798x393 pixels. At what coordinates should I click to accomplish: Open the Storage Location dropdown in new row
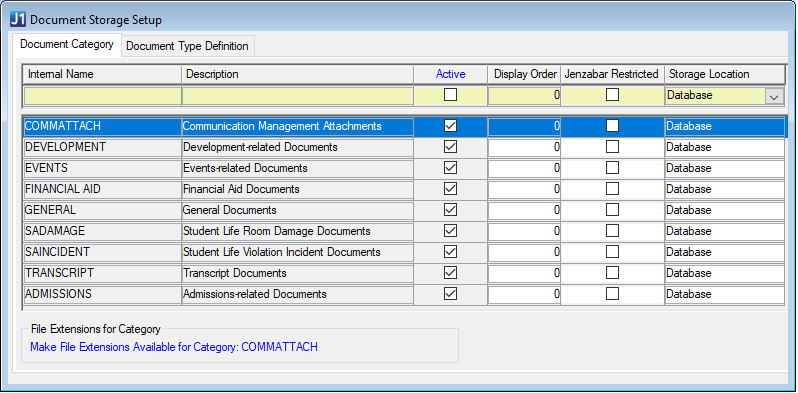[774, 96]
